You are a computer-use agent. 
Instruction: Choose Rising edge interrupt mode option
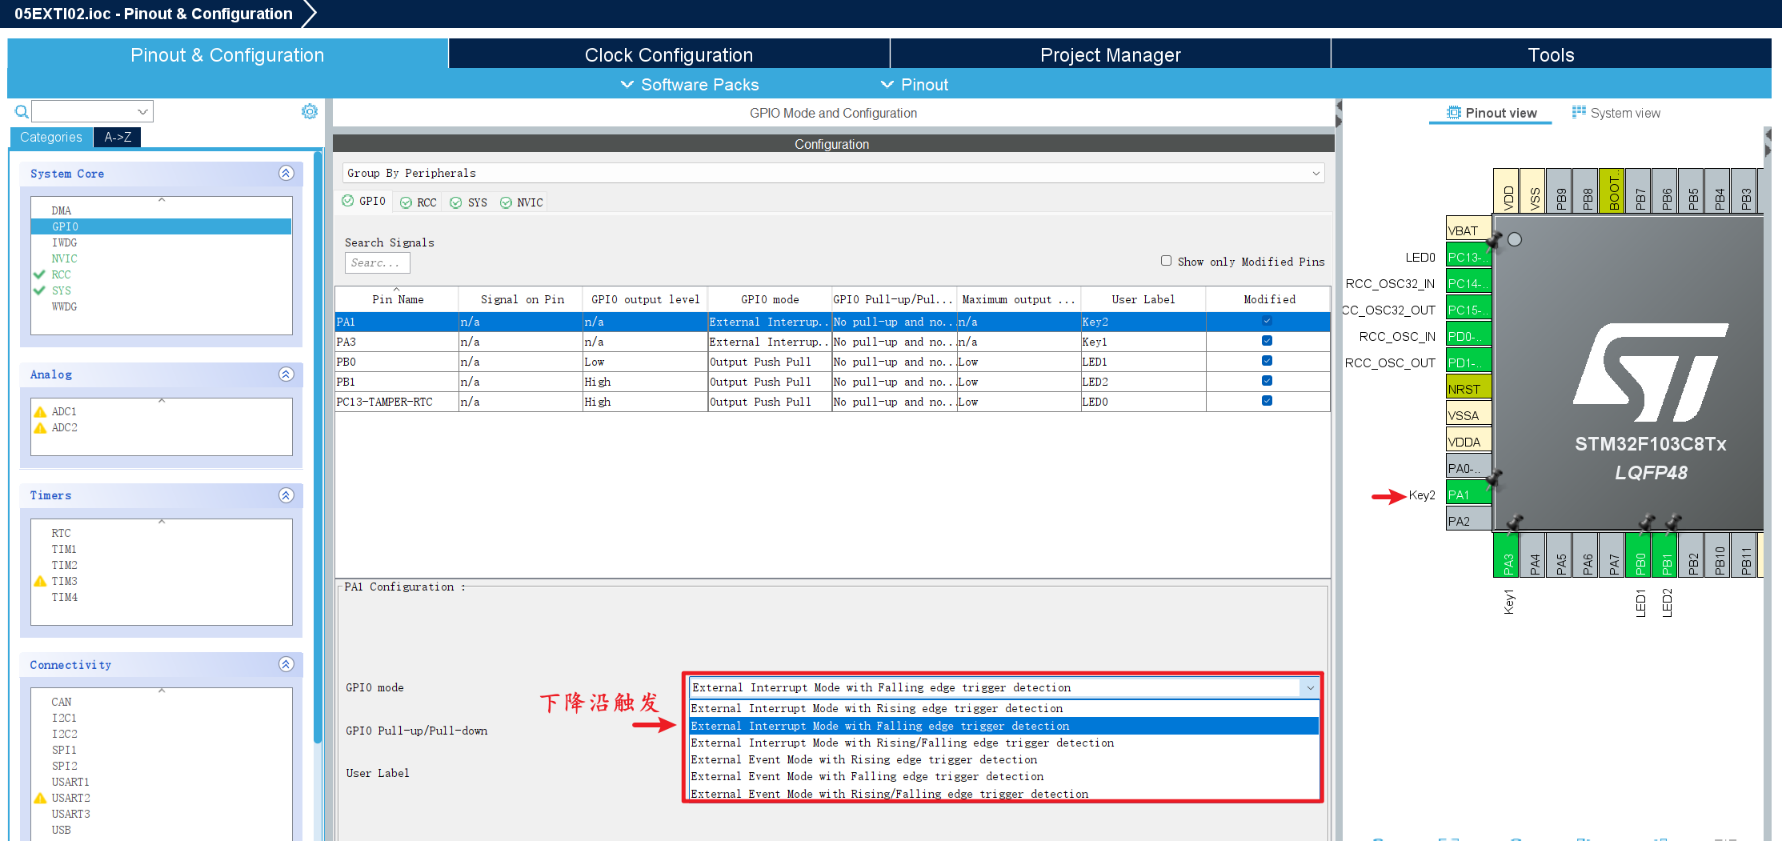1004,708
